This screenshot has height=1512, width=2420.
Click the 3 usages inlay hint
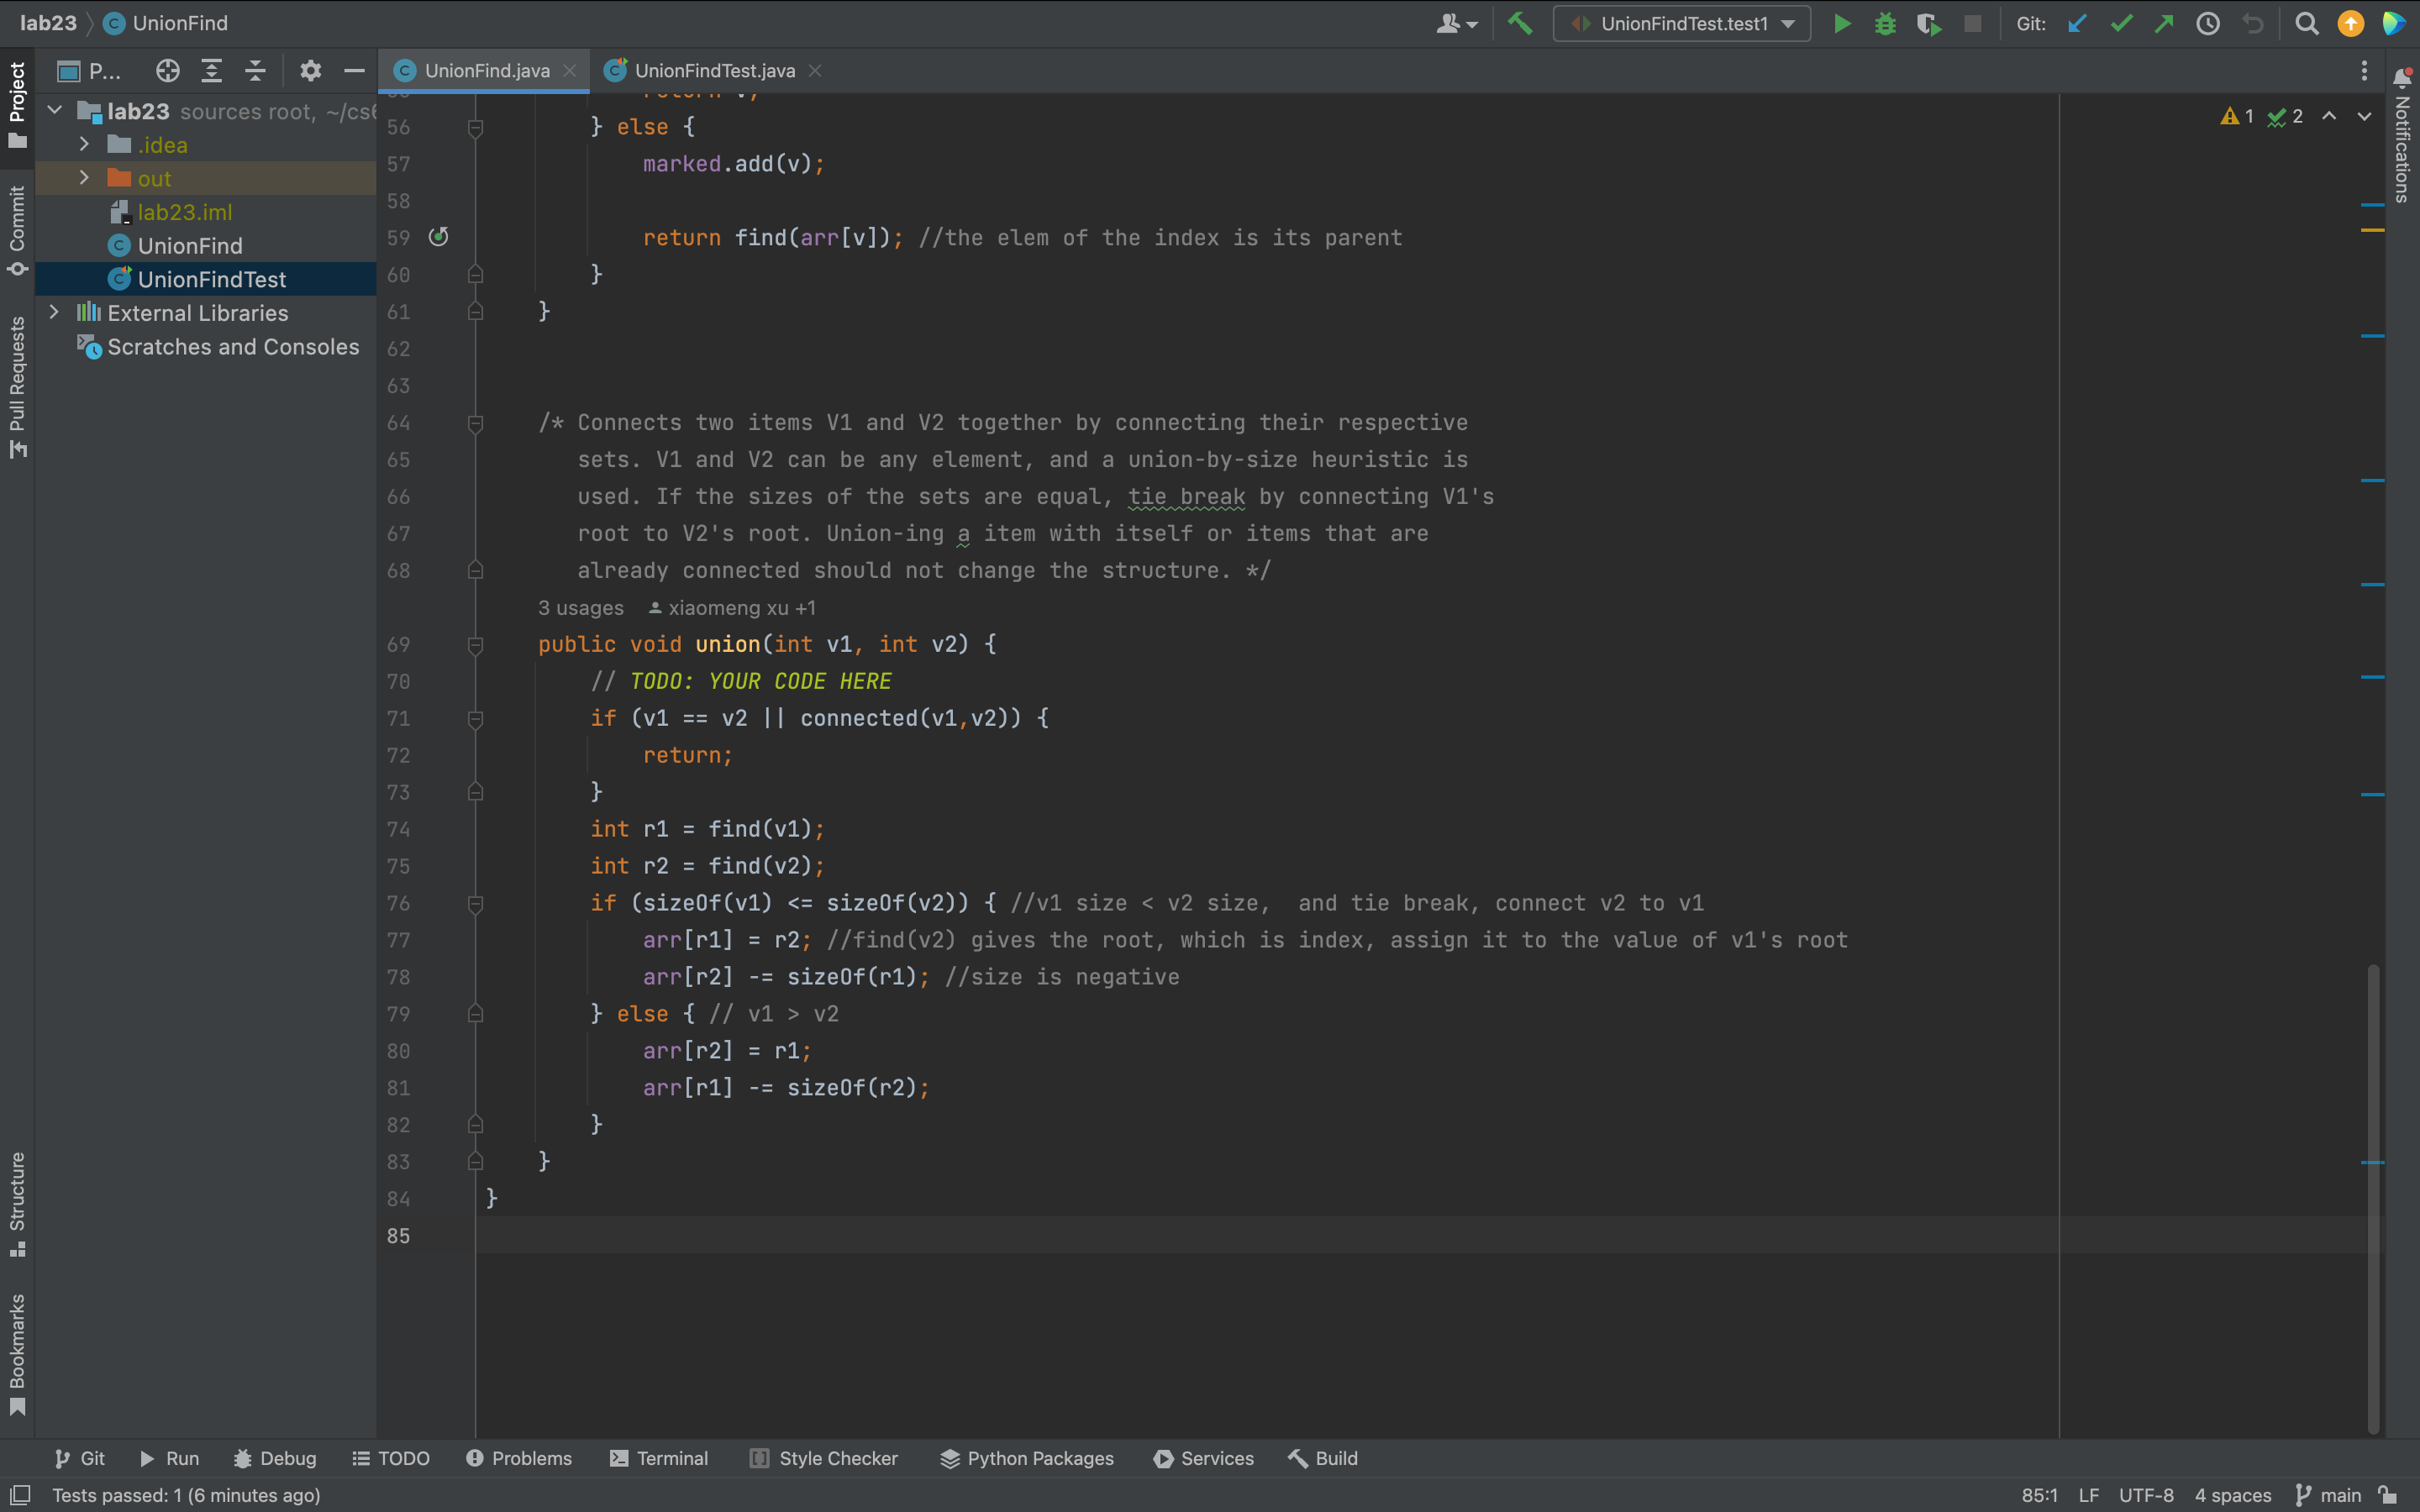(x=580, y=608)
